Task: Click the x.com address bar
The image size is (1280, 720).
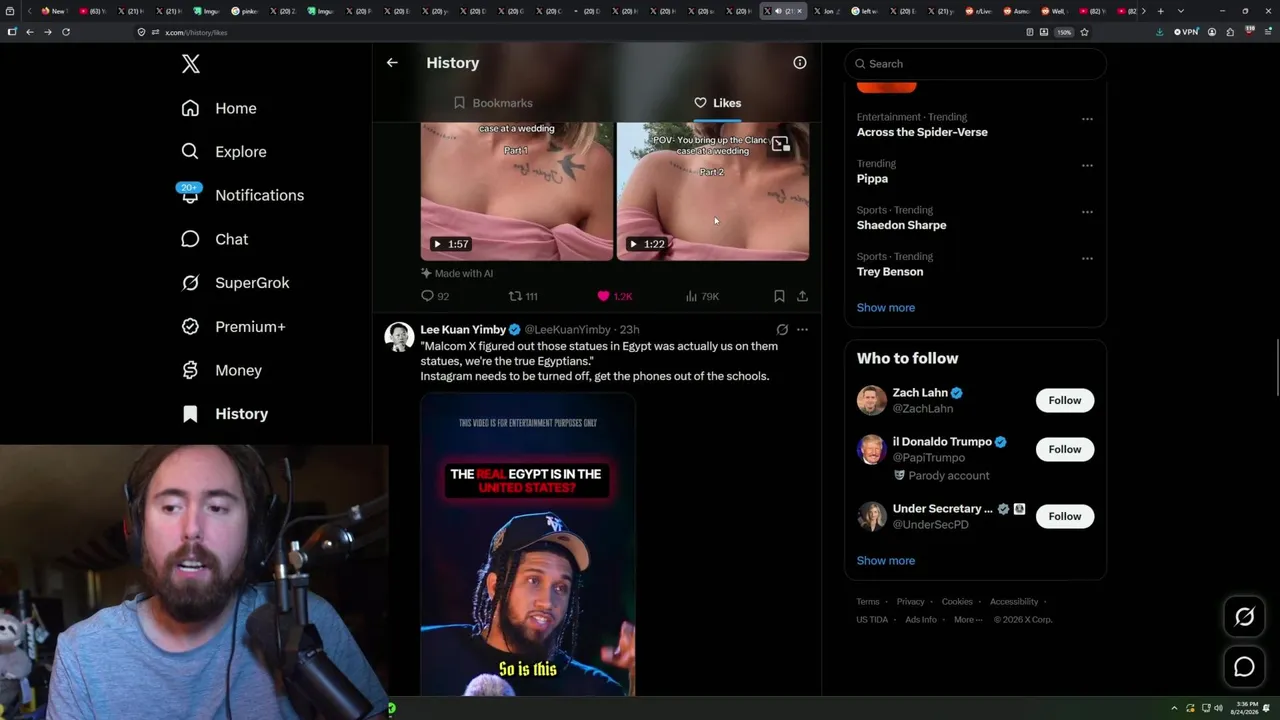Action: pos(580,32)
